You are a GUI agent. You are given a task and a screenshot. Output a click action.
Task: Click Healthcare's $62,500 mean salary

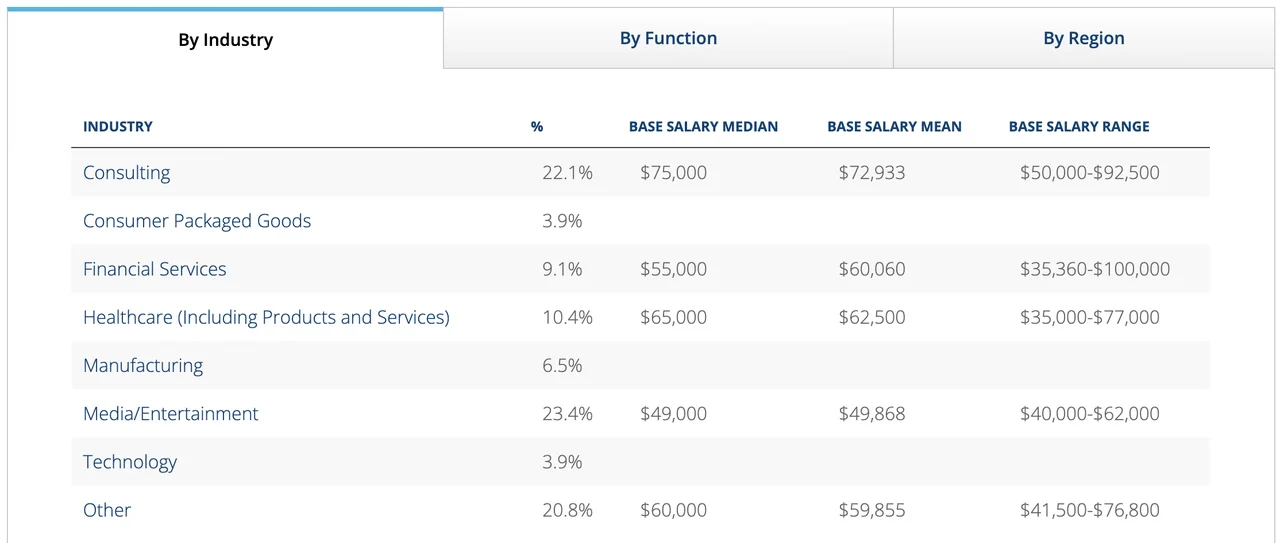coord(872,317)
